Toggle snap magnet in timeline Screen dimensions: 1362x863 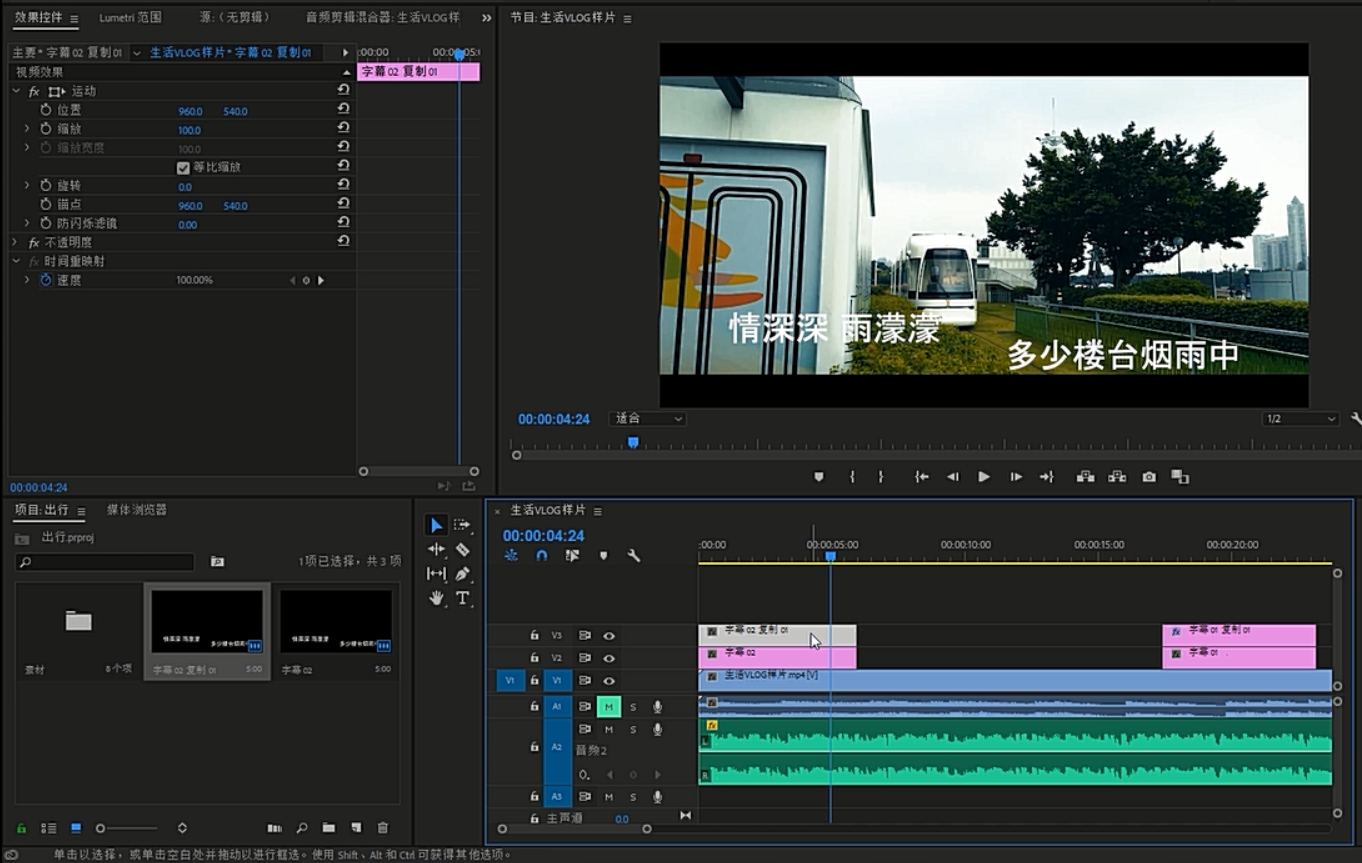point(541,555)
